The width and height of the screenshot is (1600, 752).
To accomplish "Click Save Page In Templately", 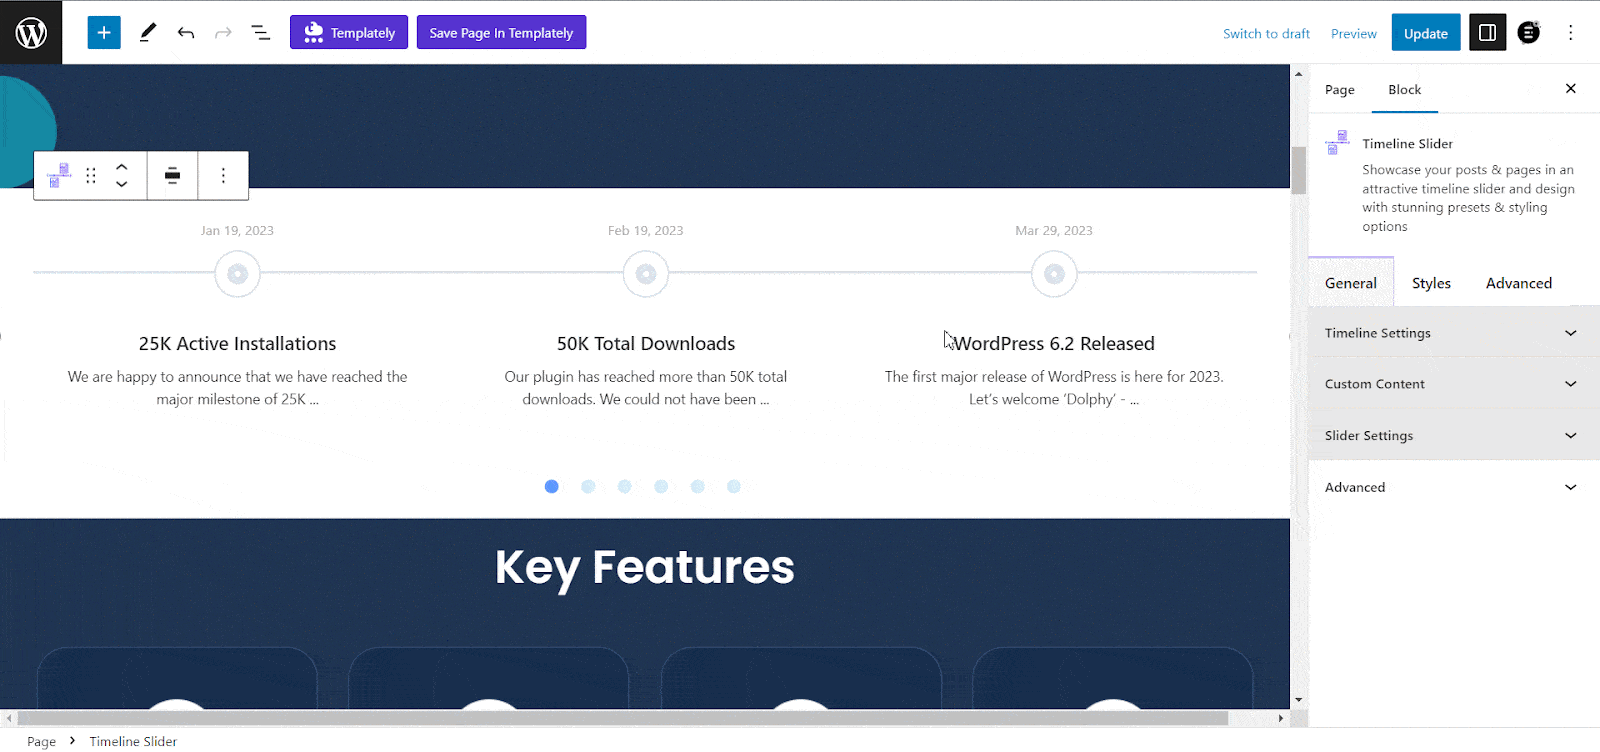I will pos(501,32).
